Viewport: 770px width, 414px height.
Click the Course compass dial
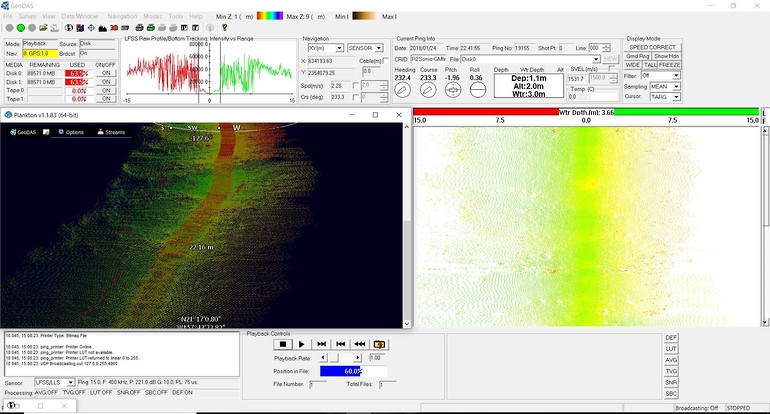[x=428, y=90]
